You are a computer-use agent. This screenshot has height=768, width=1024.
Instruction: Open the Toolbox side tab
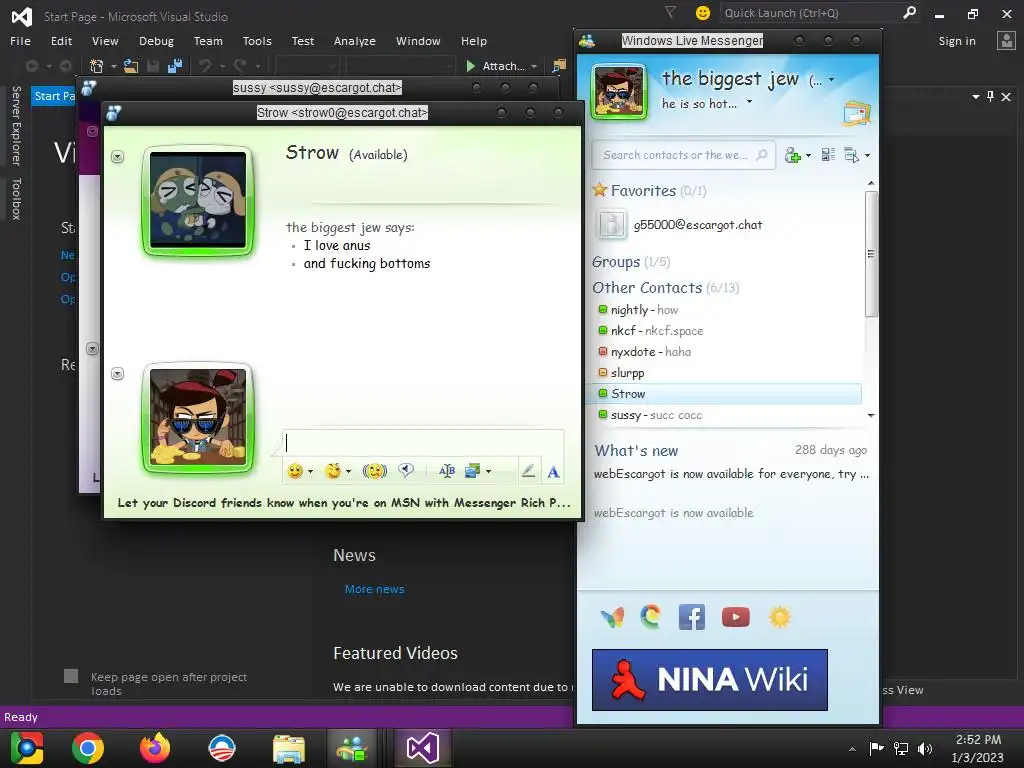pos(16,199)
